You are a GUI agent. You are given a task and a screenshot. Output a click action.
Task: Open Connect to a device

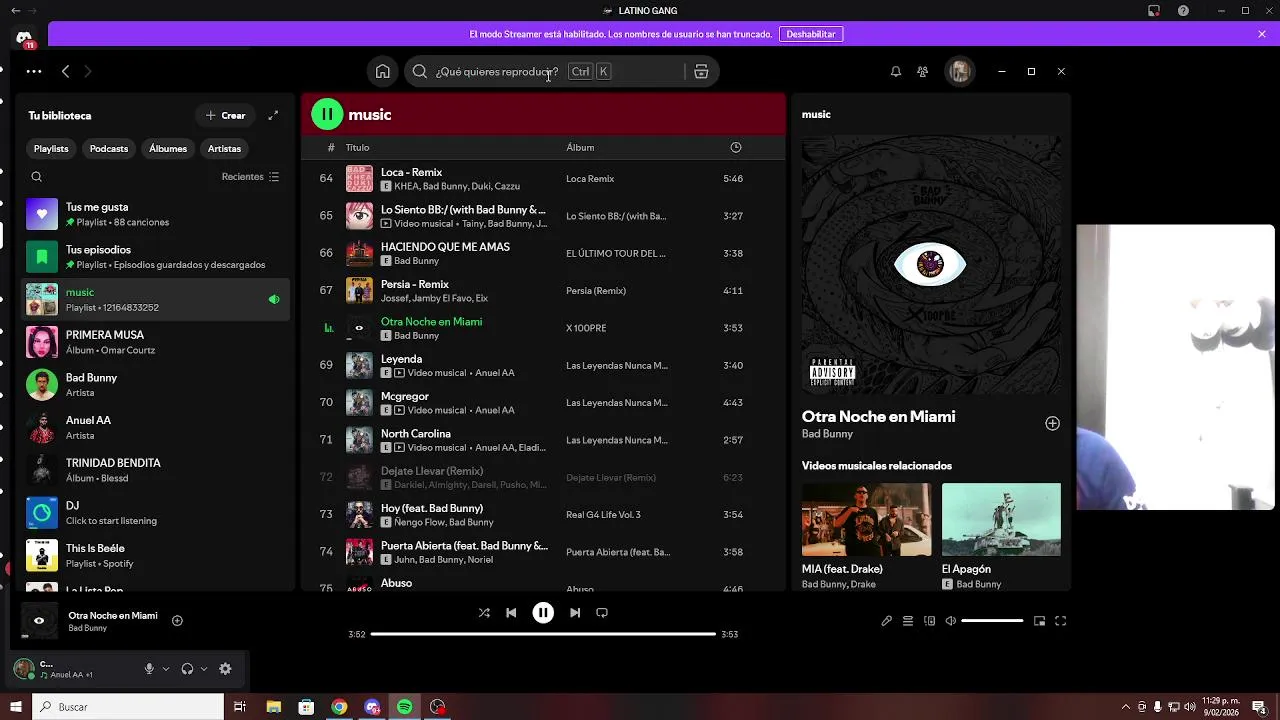929,621
